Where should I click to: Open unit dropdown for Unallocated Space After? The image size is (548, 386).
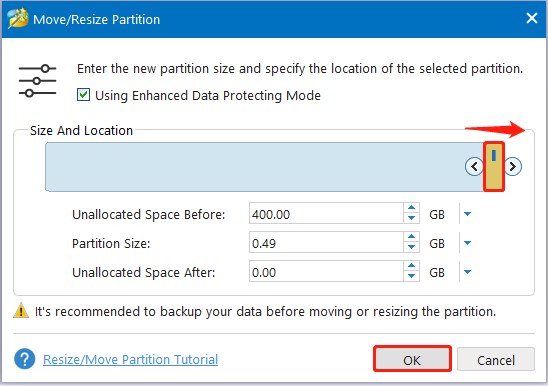tap(467, 272)
